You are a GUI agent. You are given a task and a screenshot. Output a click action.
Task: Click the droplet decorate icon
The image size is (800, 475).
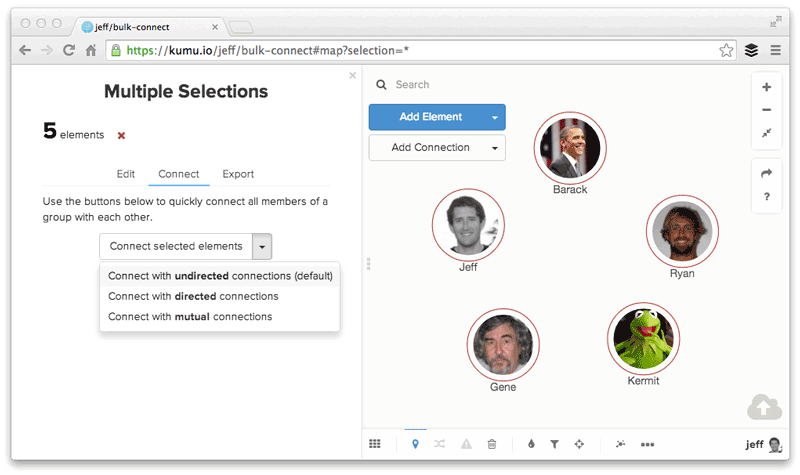point(531,444)
